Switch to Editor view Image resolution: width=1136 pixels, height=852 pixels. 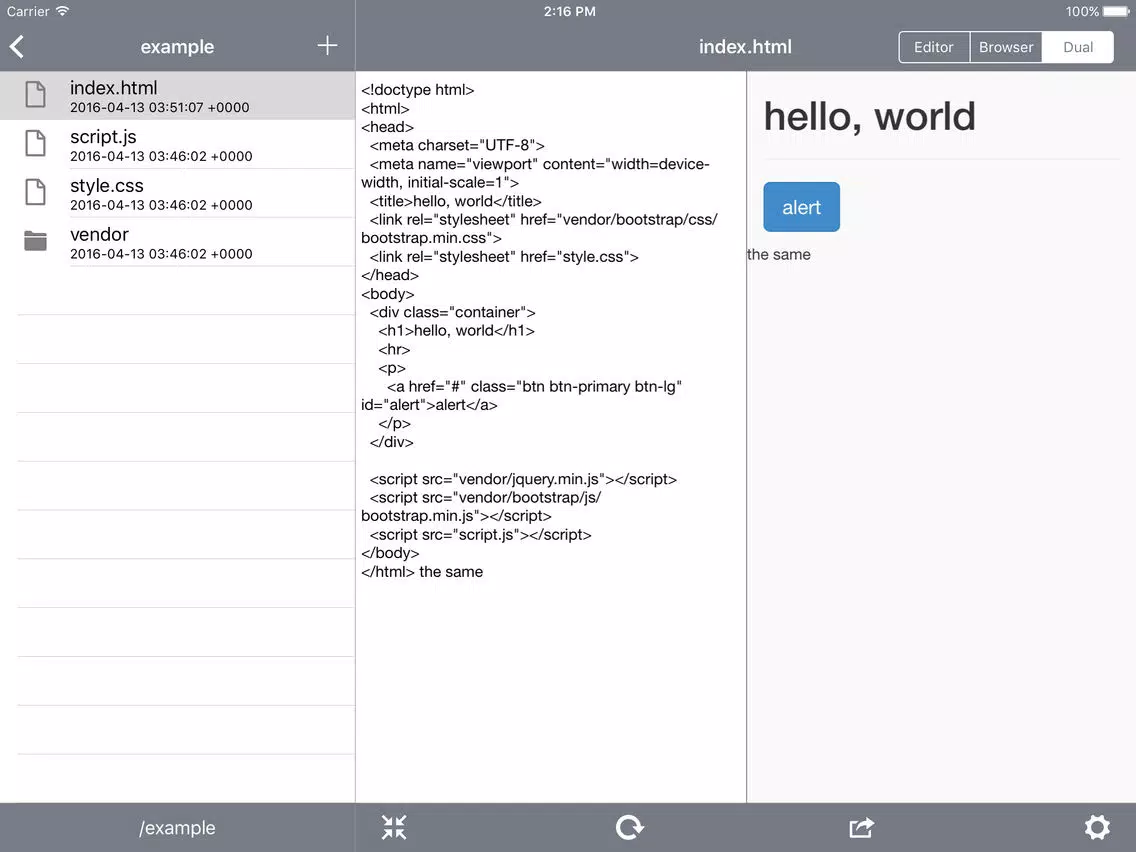click(x=934, y=47)
